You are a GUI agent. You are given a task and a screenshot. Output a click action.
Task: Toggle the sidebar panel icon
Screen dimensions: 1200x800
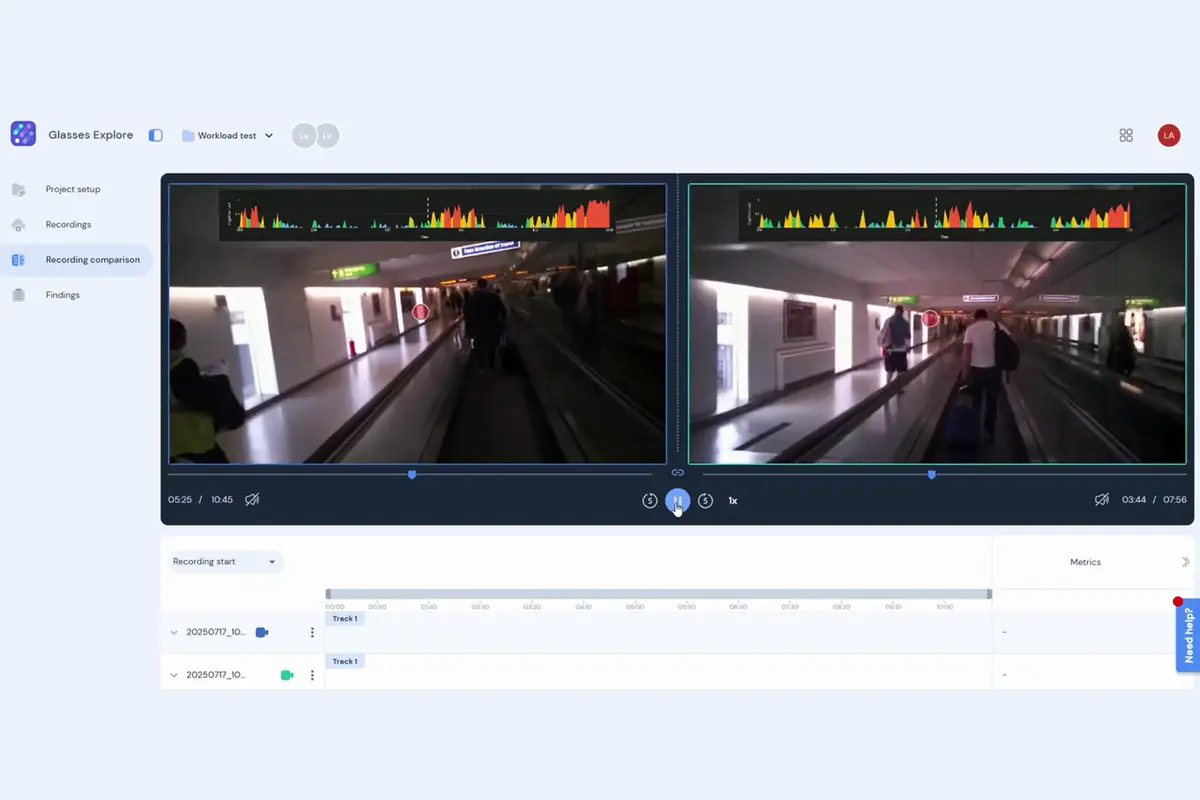coord(155,135)
